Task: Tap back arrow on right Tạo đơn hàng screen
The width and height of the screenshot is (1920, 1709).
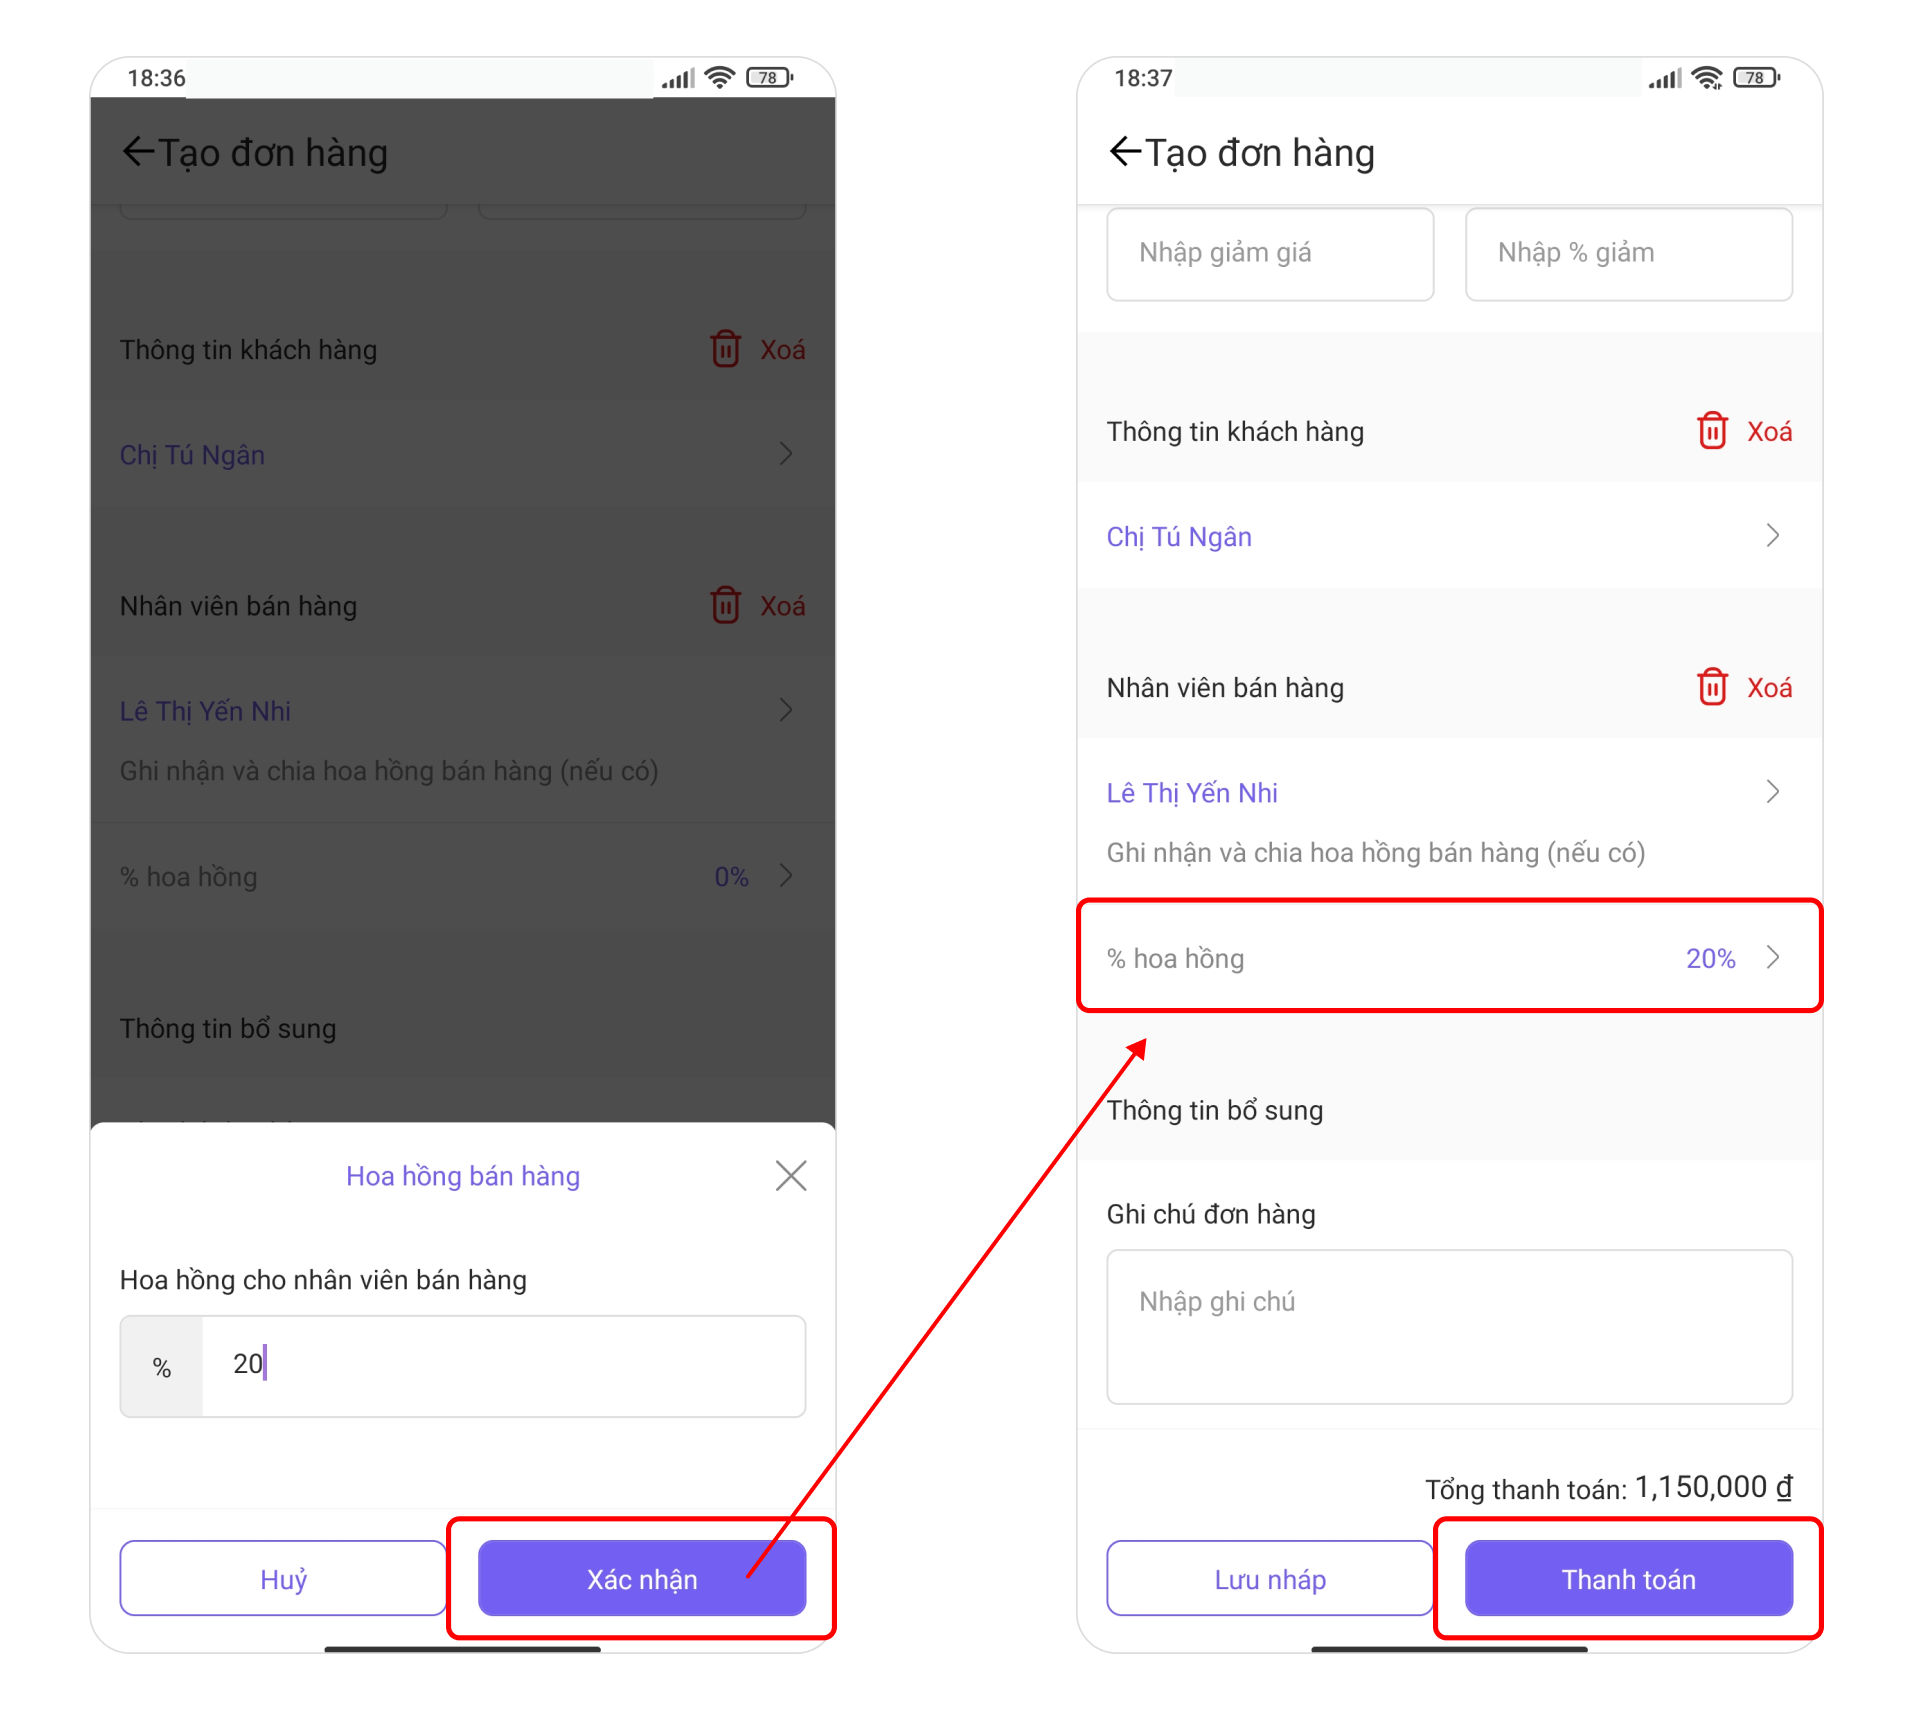Action: pos(1125,151)
